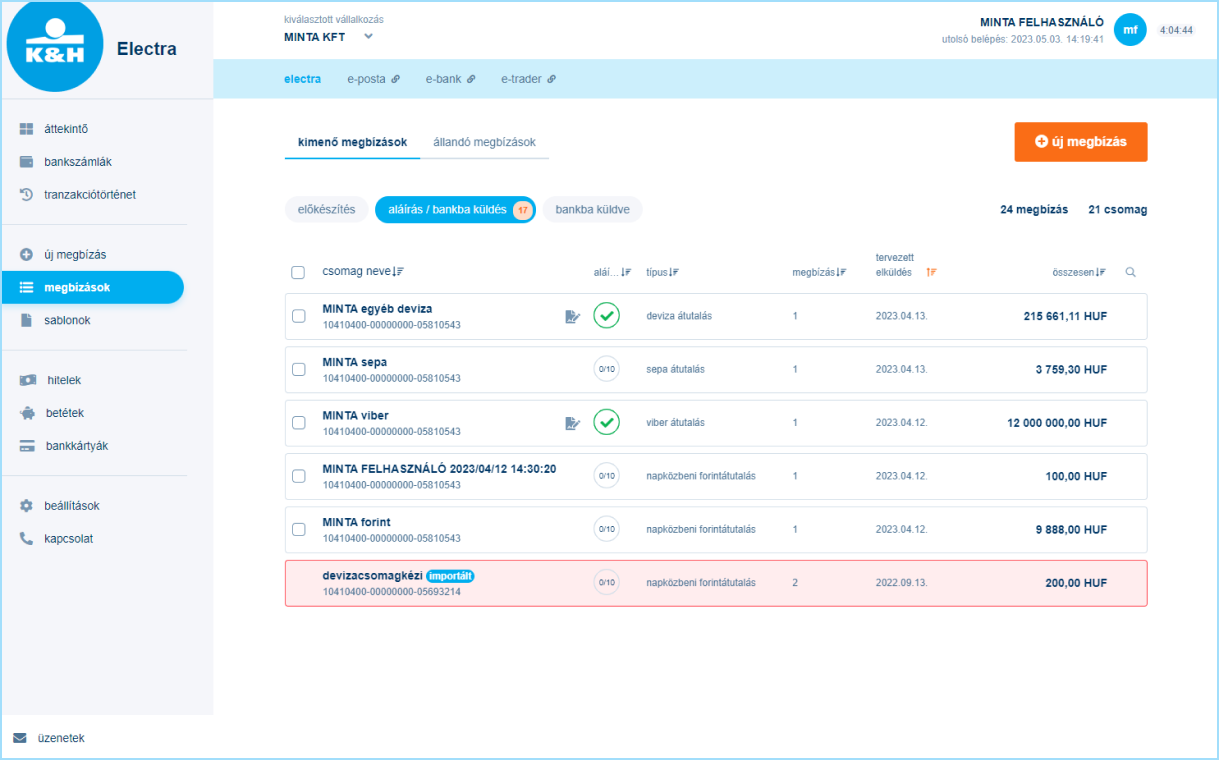The image size is (1219, 760).
Task: Click the új megbízás orange button
Action: (1080, 142)
